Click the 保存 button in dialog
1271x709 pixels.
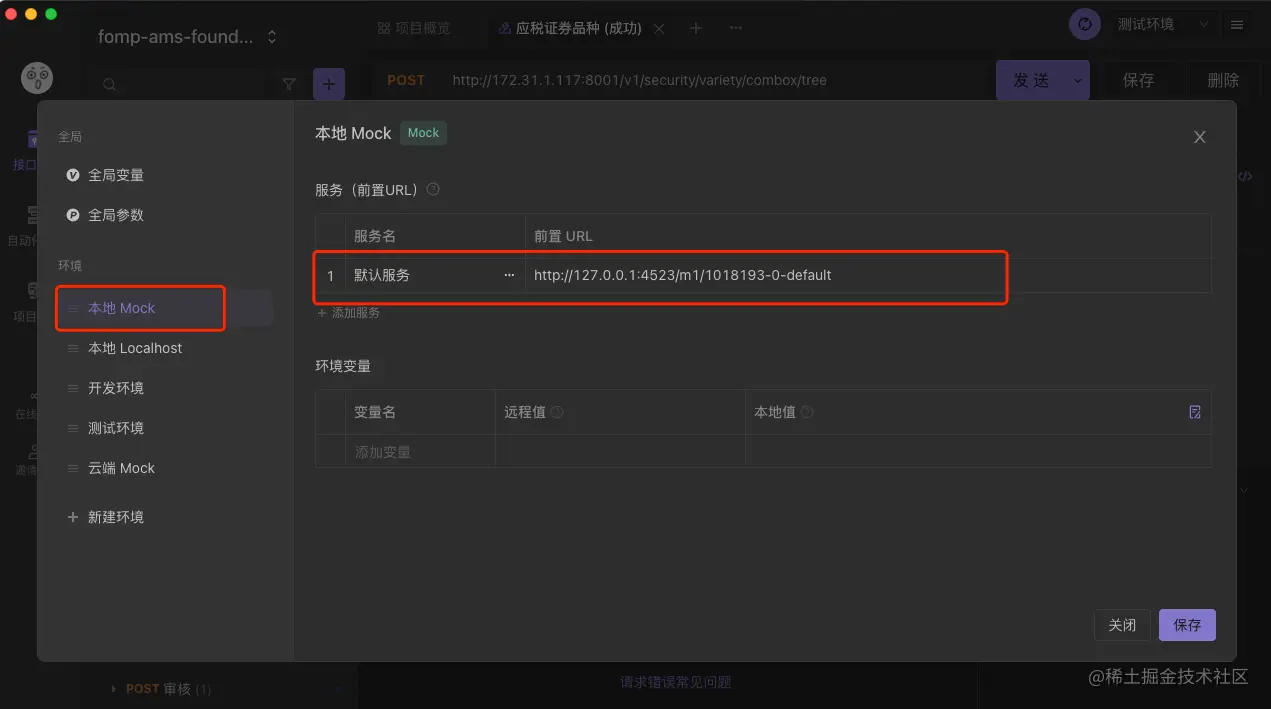[1187, 625]
